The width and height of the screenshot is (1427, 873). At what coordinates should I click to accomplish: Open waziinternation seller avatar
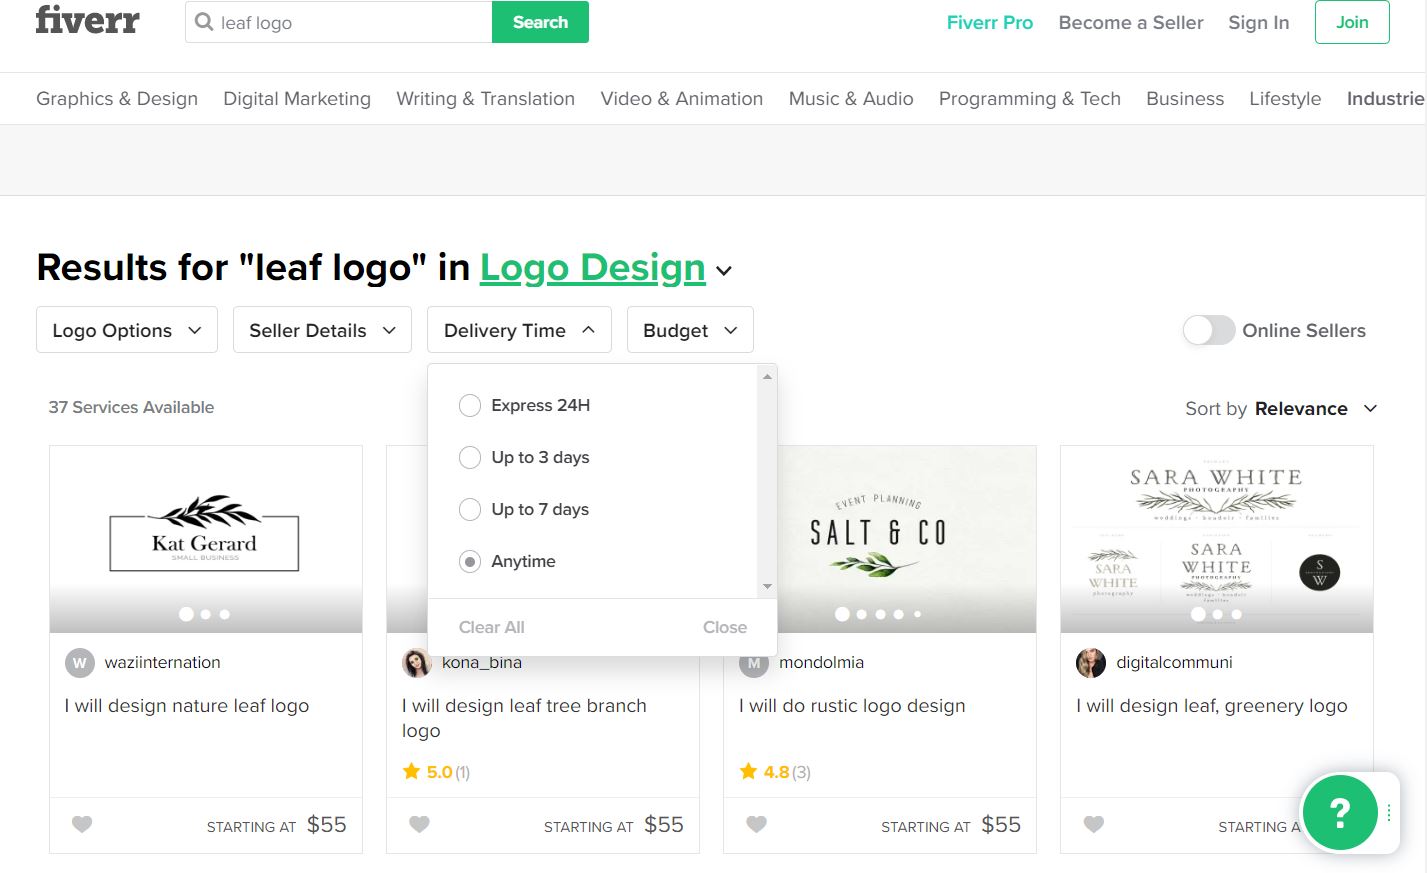[x=80, y=662]
